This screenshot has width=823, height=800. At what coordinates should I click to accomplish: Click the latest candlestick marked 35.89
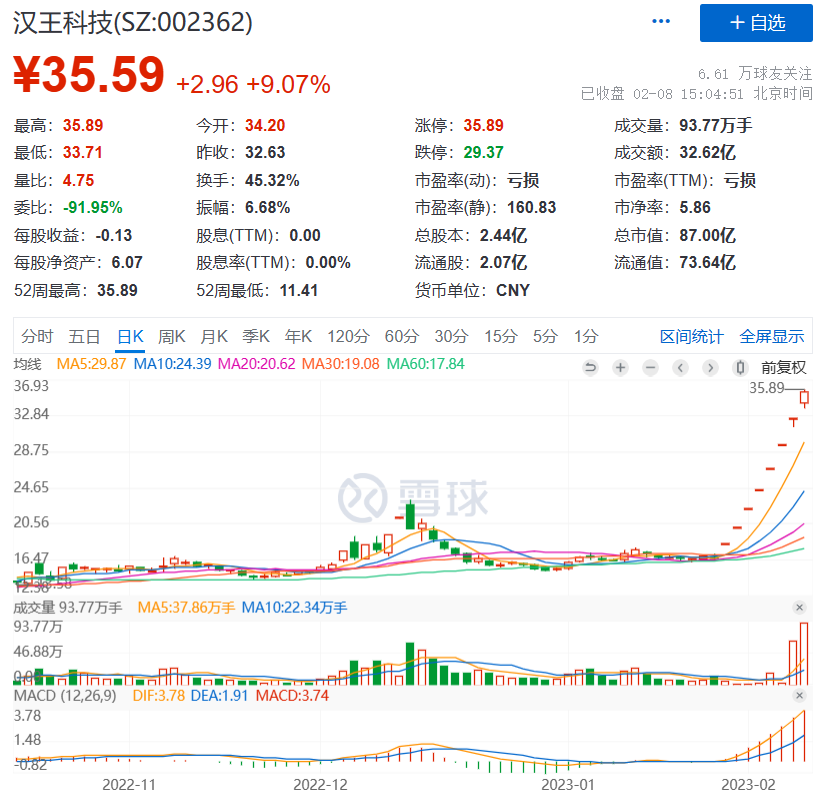tap(804, 398)
